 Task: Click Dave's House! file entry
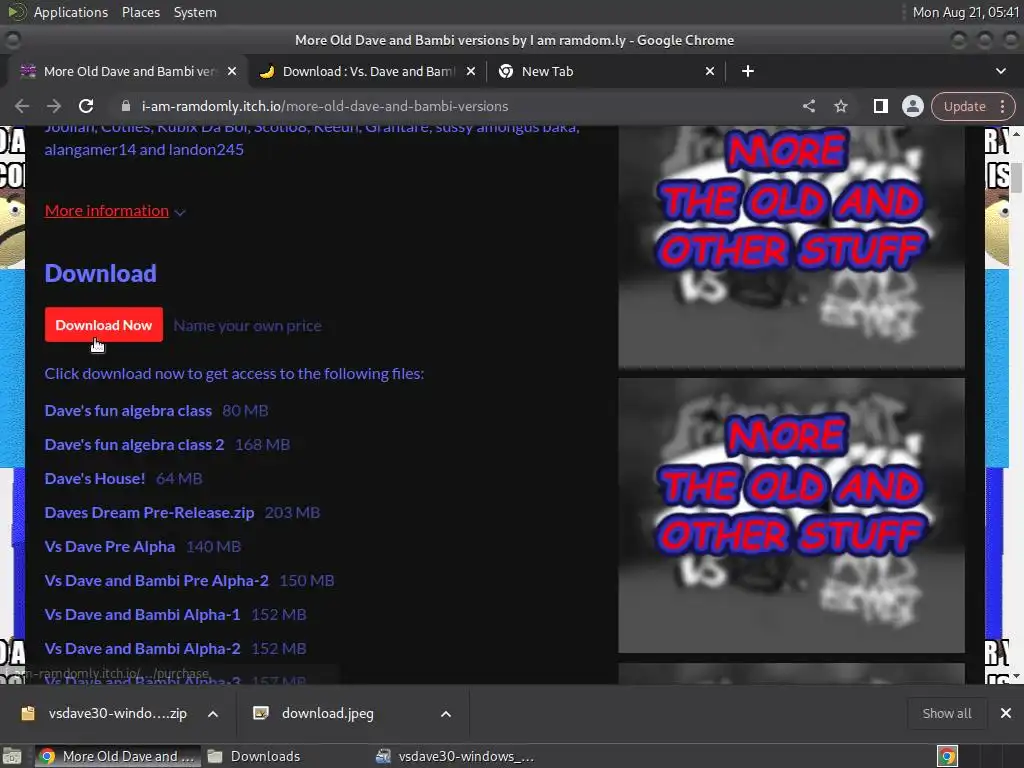point(95,479)
